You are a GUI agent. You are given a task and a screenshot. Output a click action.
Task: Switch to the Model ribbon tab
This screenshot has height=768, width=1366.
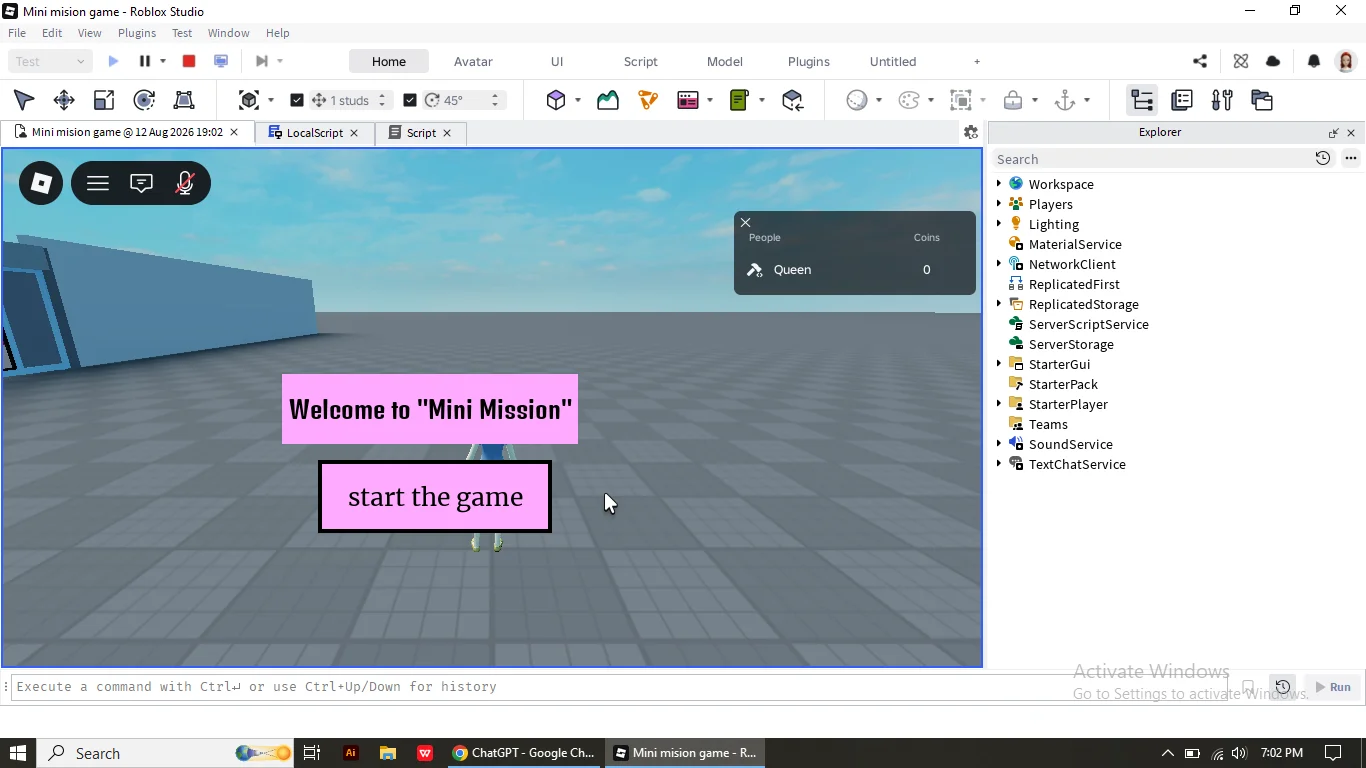point(725,61)
